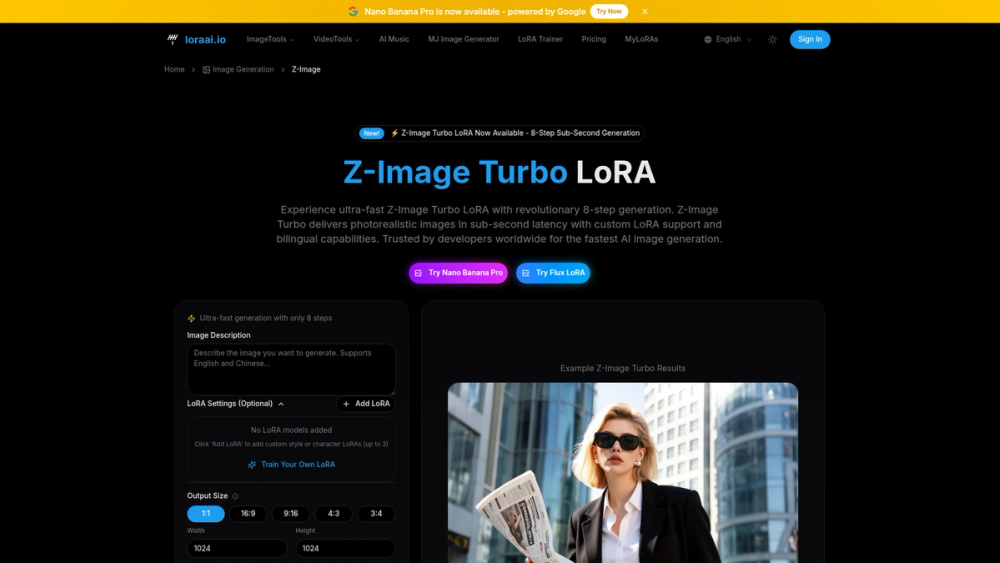Open the AI Music page
Image resolution: width=1000 pixels, height=563 pixels.
pos(394,40)
